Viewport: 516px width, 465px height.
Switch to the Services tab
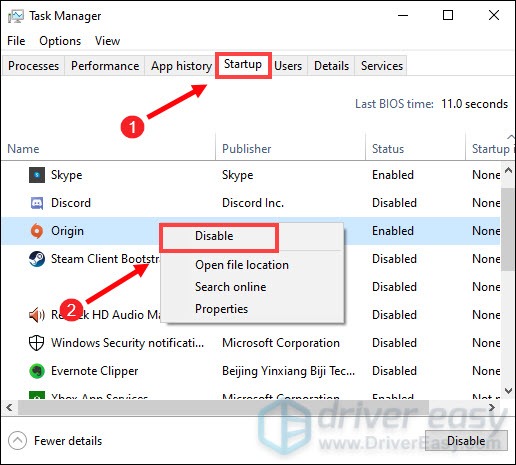(x=382, y=66)
